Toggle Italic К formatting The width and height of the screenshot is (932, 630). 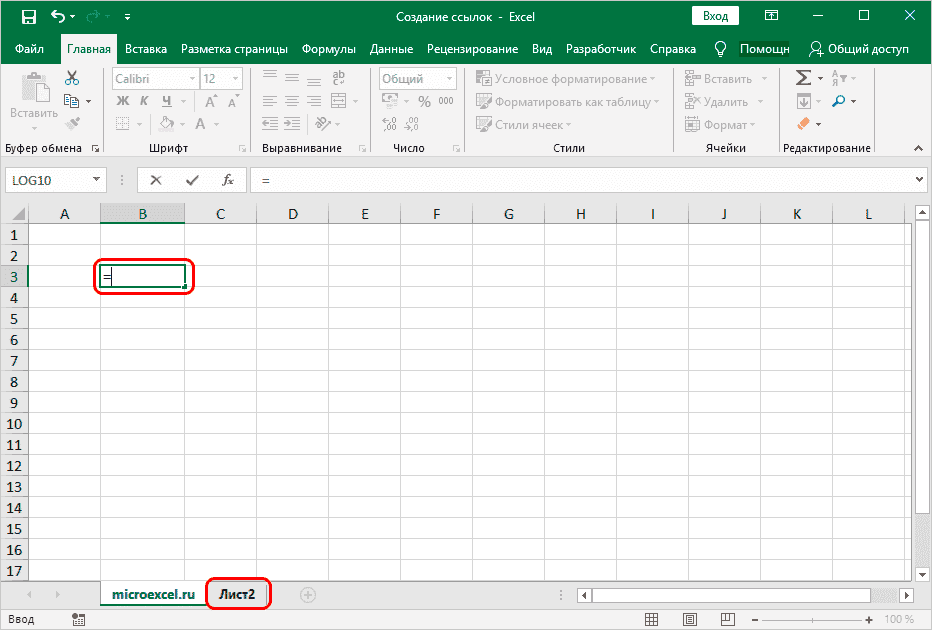146,101
